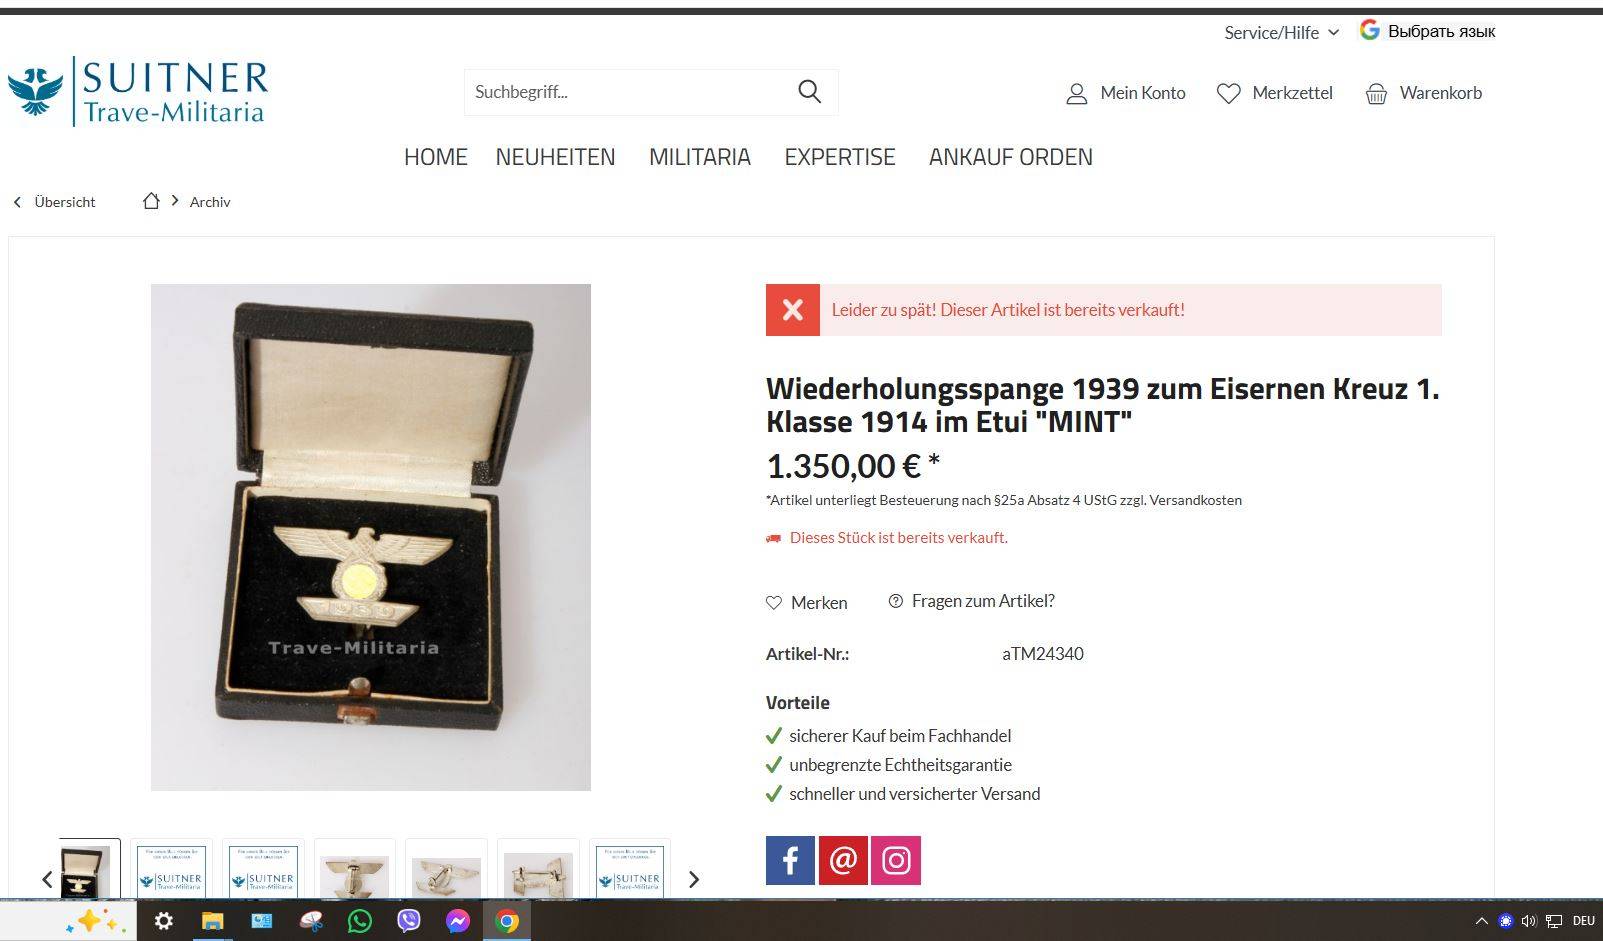Open the Warenkorb basket icon
Image resolution: width=1603 pixels, height=941 pixels.
point(1376,94)
